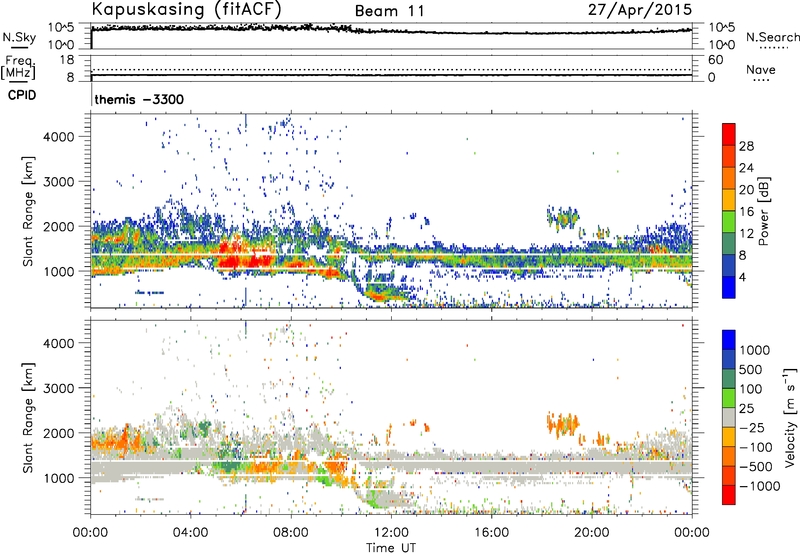This screenshot has height=554, width=800.
Task: Click the red bottom of velocity colorbar
Action: tap(729, 495)
